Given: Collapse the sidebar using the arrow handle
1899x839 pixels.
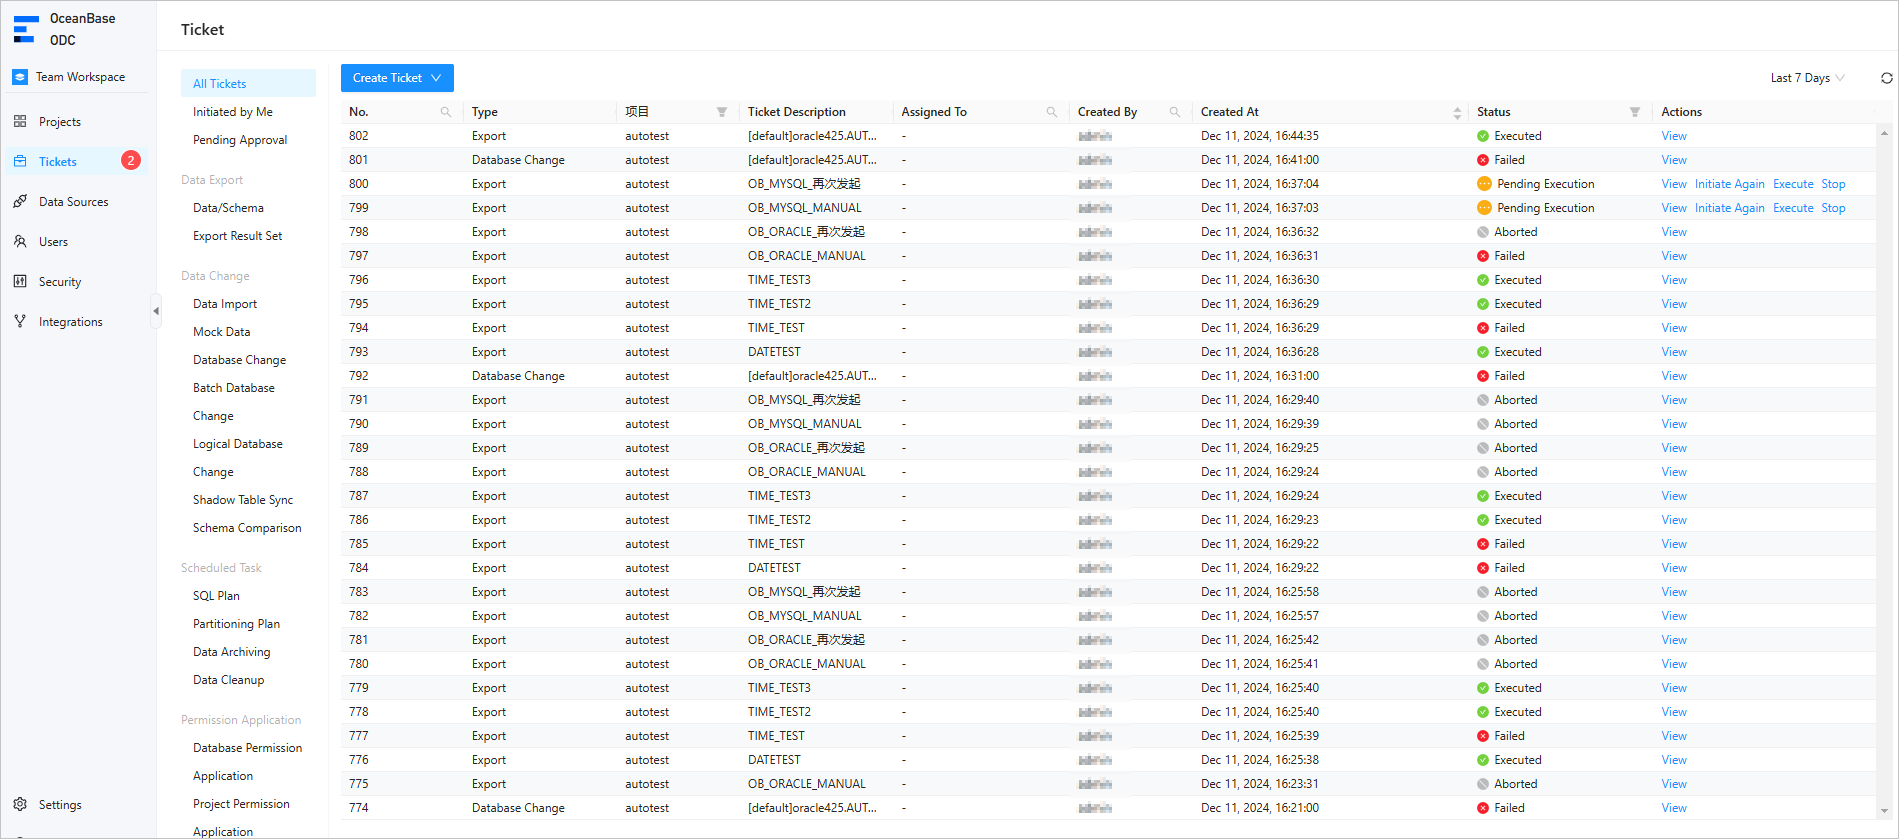Looking at the screenshot, I should (x=156, y=311).
